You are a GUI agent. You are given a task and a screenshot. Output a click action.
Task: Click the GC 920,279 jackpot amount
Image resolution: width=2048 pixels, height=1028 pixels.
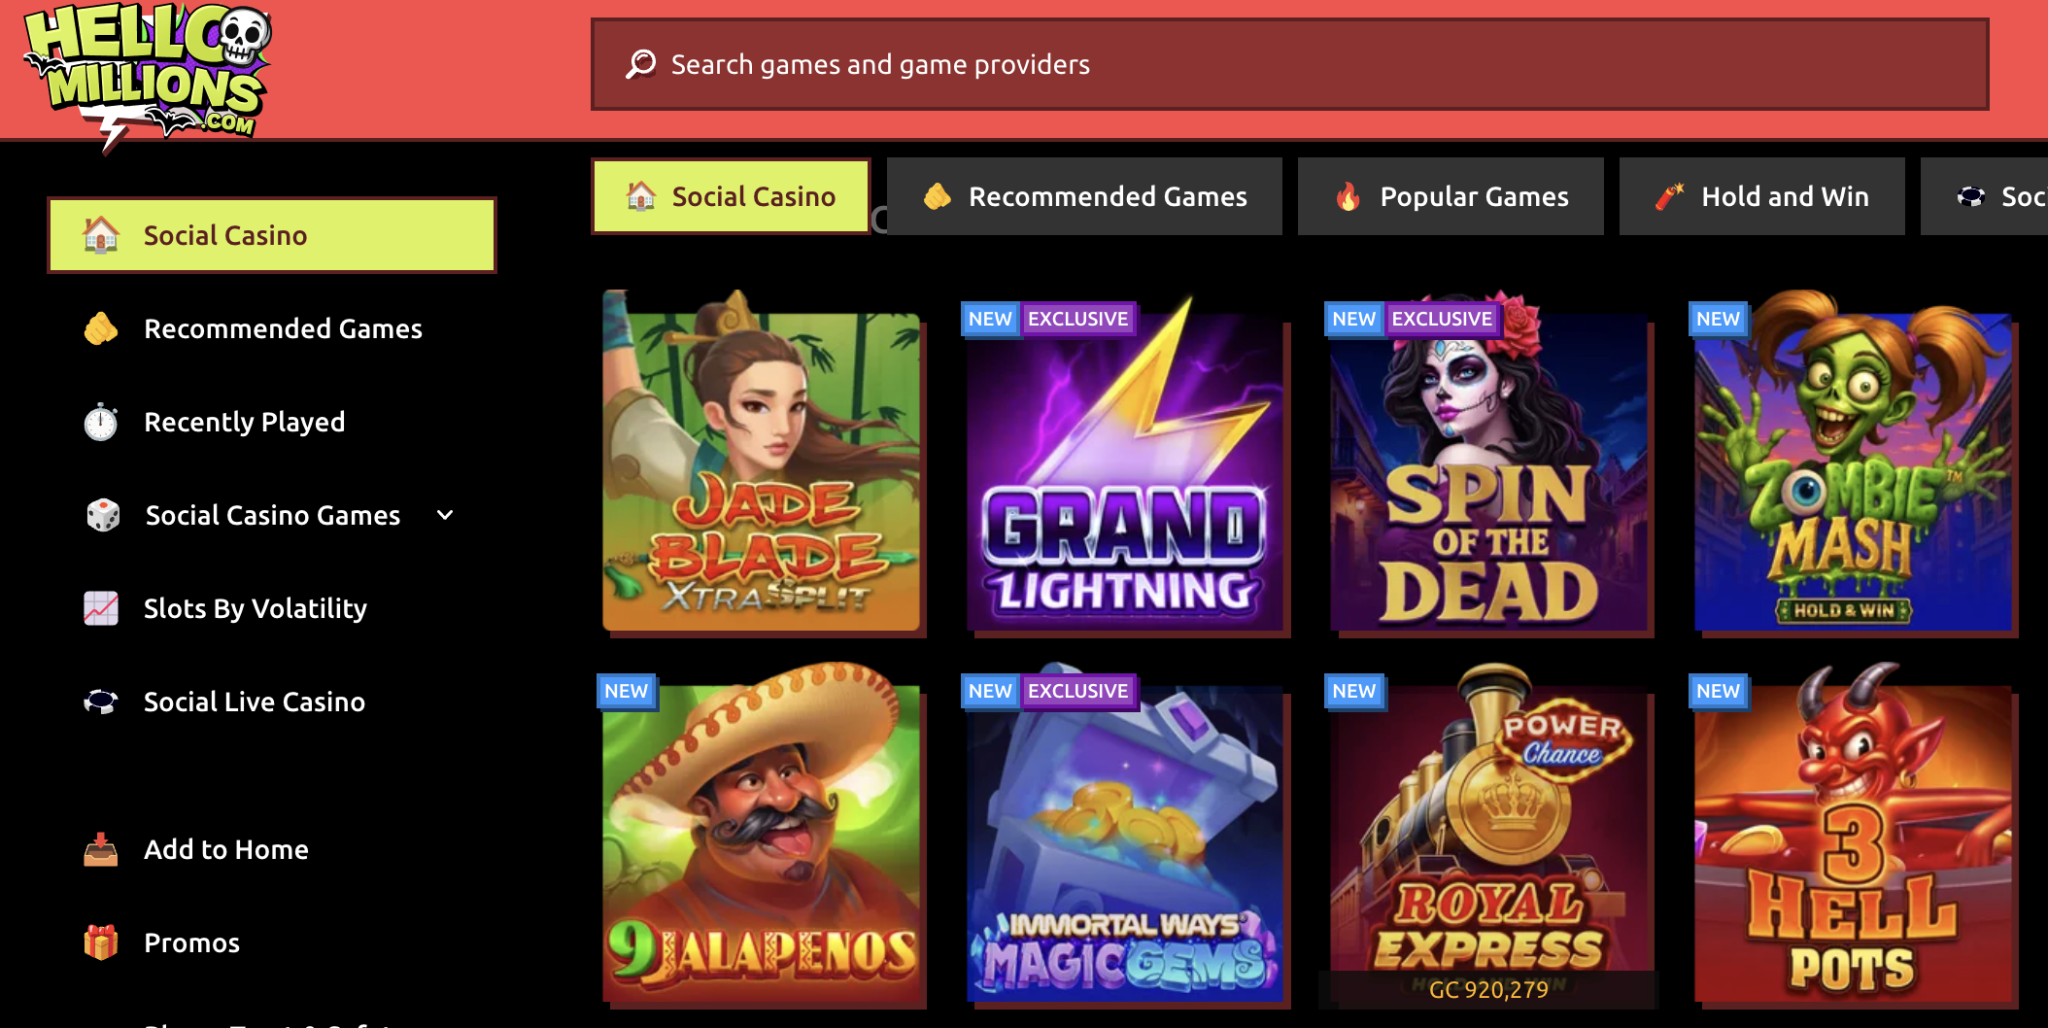pyautogui.click(x=1488, y=989)
